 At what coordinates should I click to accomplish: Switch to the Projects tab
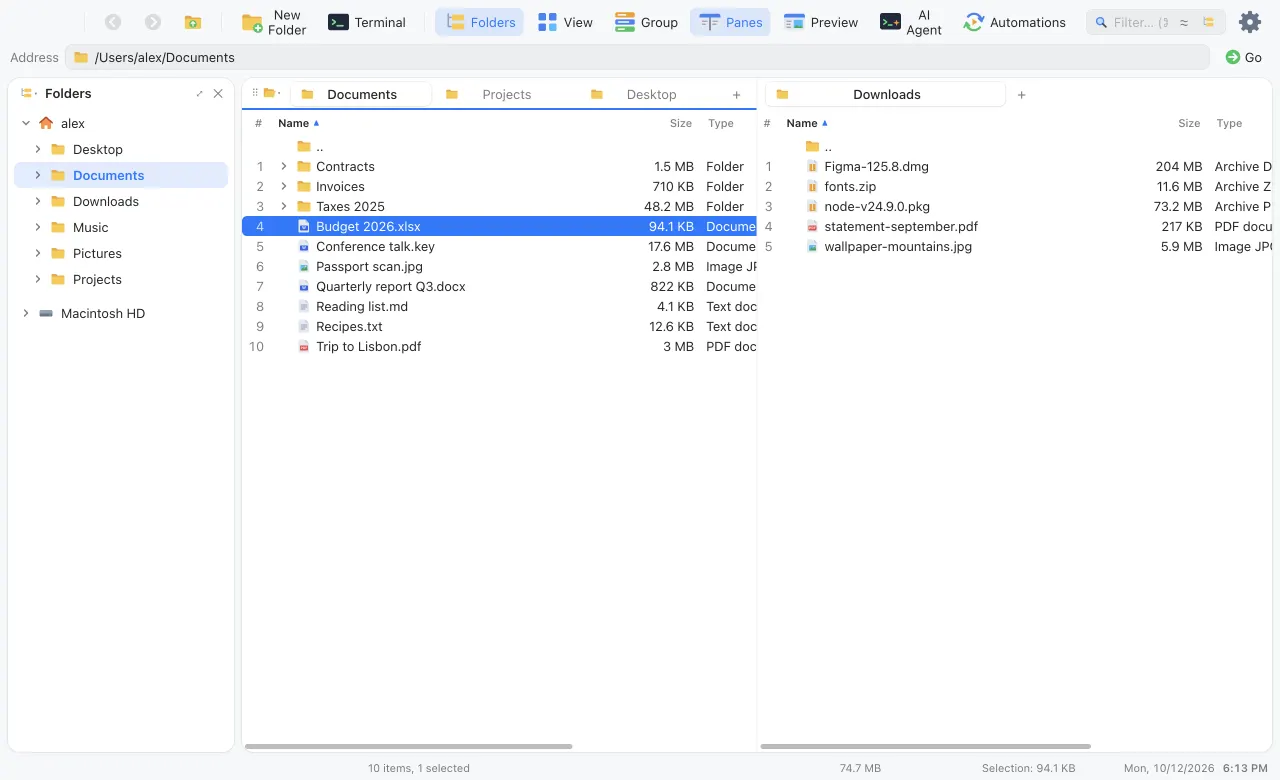point(506,94)
